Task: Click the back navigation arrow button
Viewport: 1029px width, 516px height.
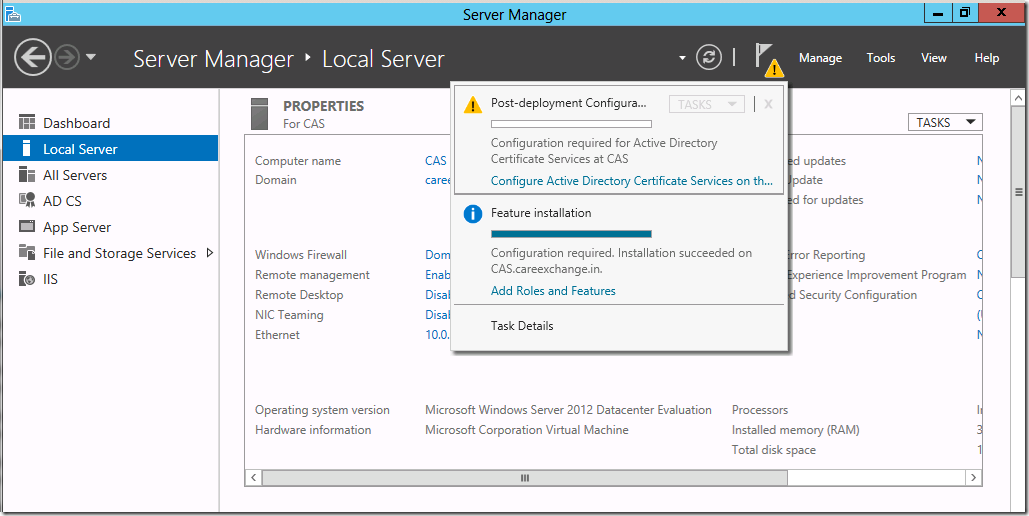Action: pyautogui.click(x=33, y=58)
